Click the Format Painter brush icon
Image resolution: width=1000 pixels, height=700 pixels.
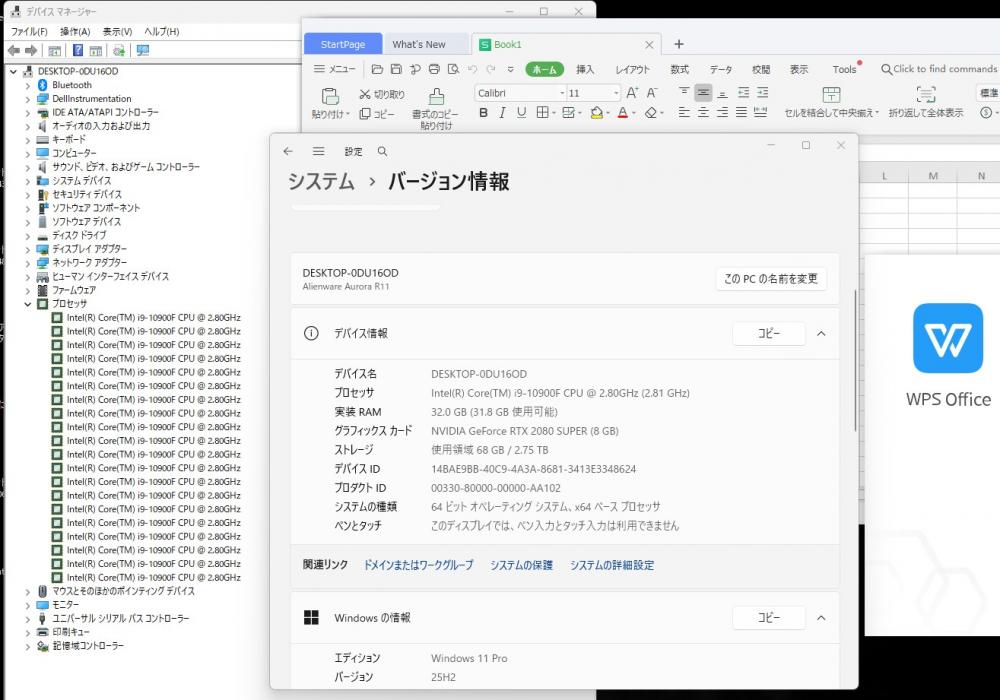pyautogui.click(x=436, y=96)
